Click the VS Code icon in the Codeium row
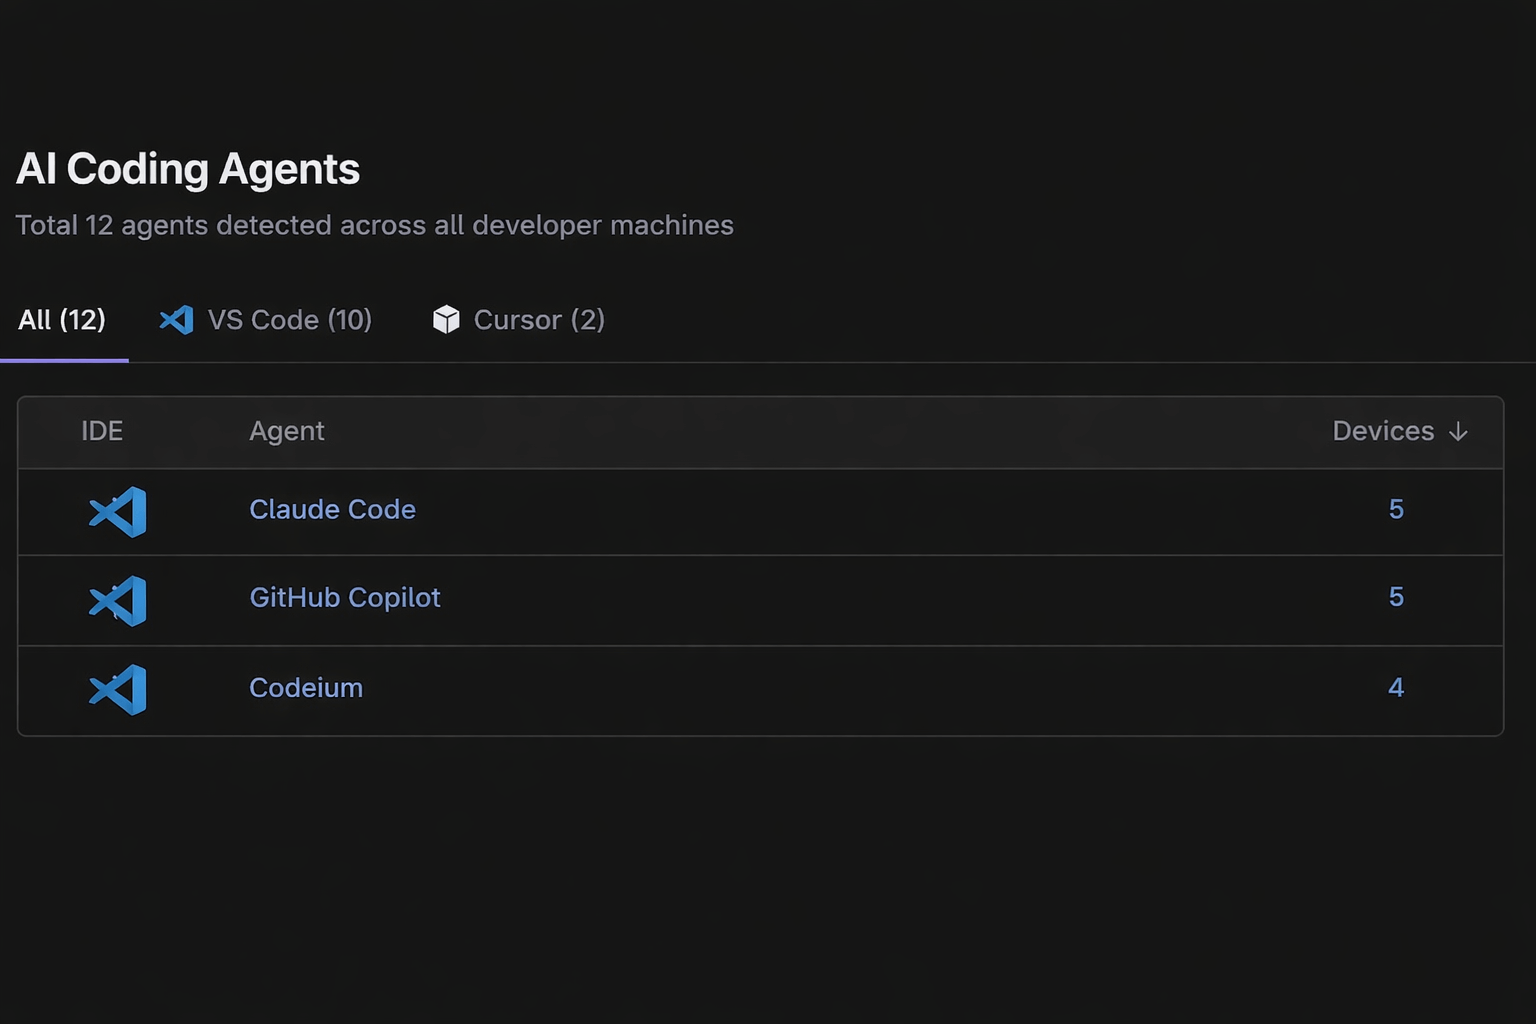This screenshot has height=1024, width=1536. pos(118,690)
